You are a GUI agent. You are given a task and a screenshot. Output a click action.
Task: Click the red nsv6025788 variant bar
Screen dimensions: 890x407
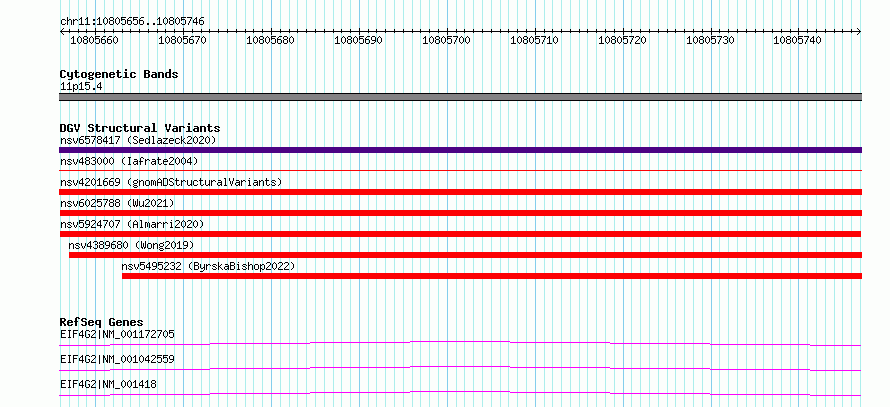[460, 213]
